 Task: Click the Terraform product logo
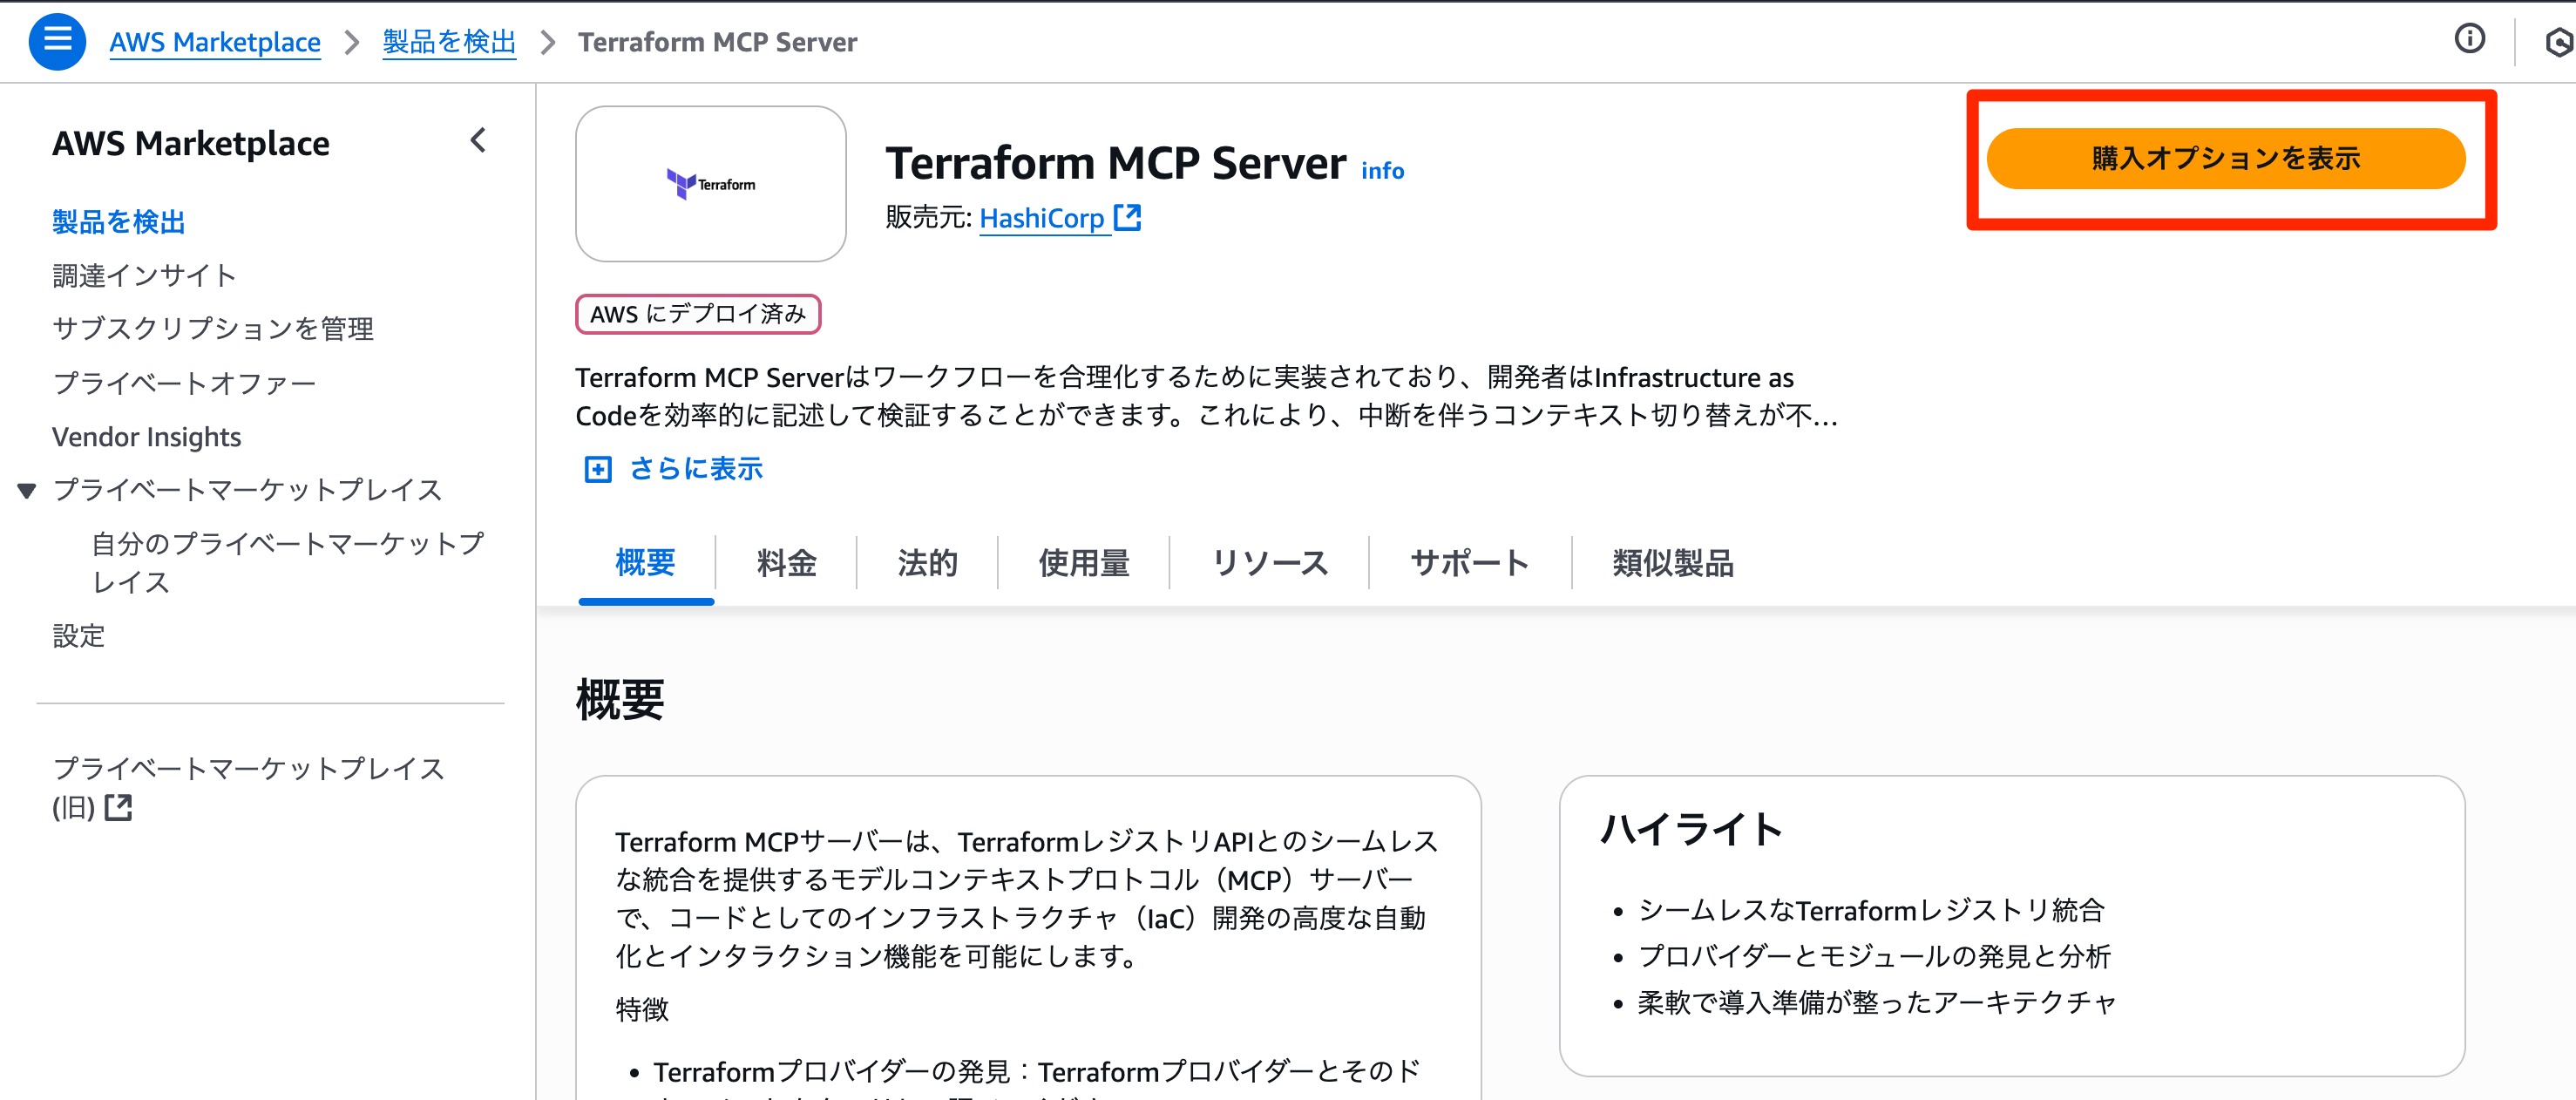(711, 184)
